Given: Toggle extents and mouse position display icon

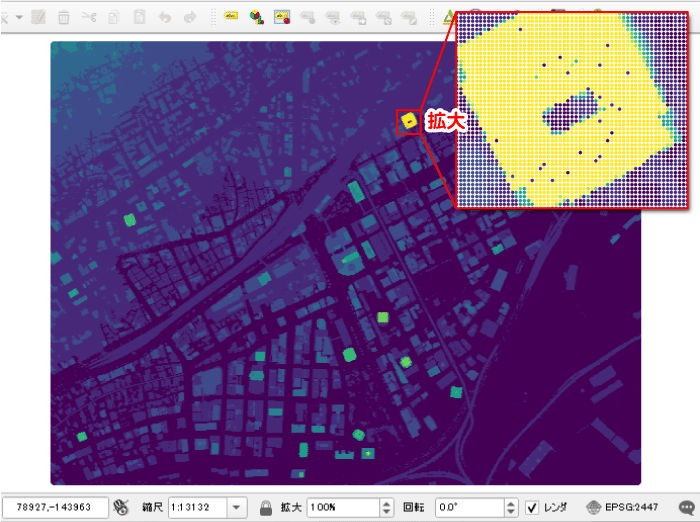Looking at the screenshot, I should (x=121, y=507).
